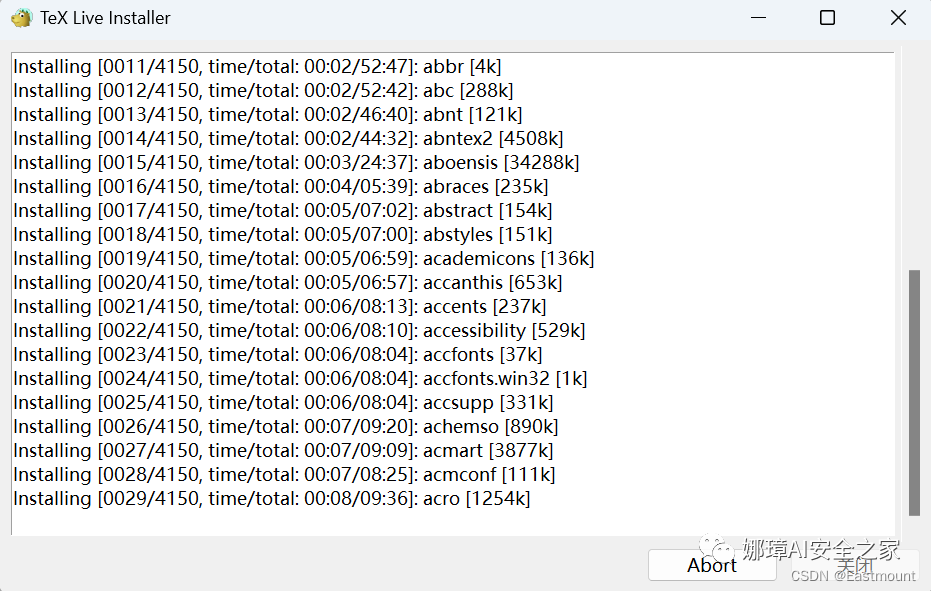Abort the installation with the Abort button
This screenshot has height=591, width=931.
[712, 565]
